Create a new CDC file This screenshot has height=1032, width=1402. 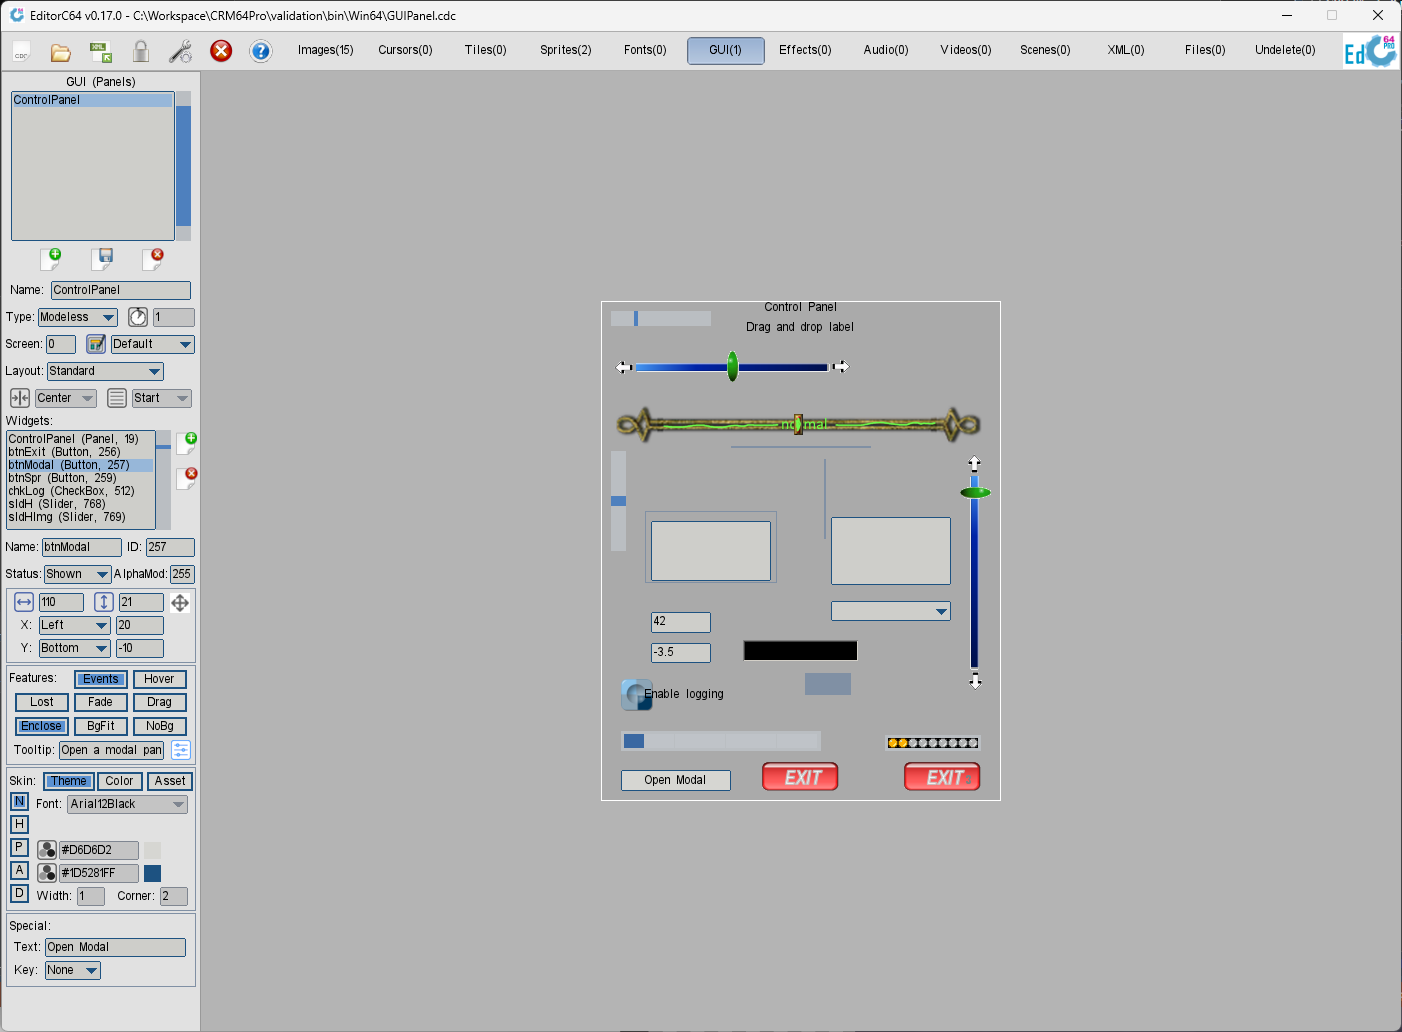22,51
